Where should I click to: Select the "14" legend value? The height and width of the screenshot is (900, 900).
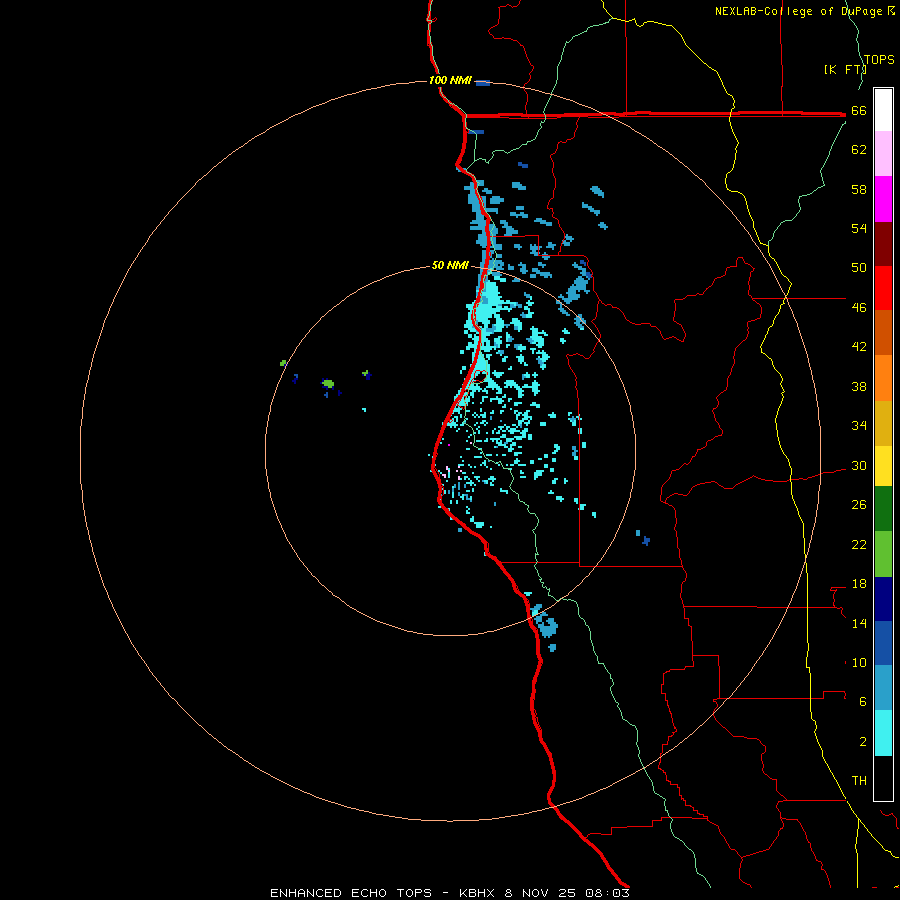tap(859, 624)
